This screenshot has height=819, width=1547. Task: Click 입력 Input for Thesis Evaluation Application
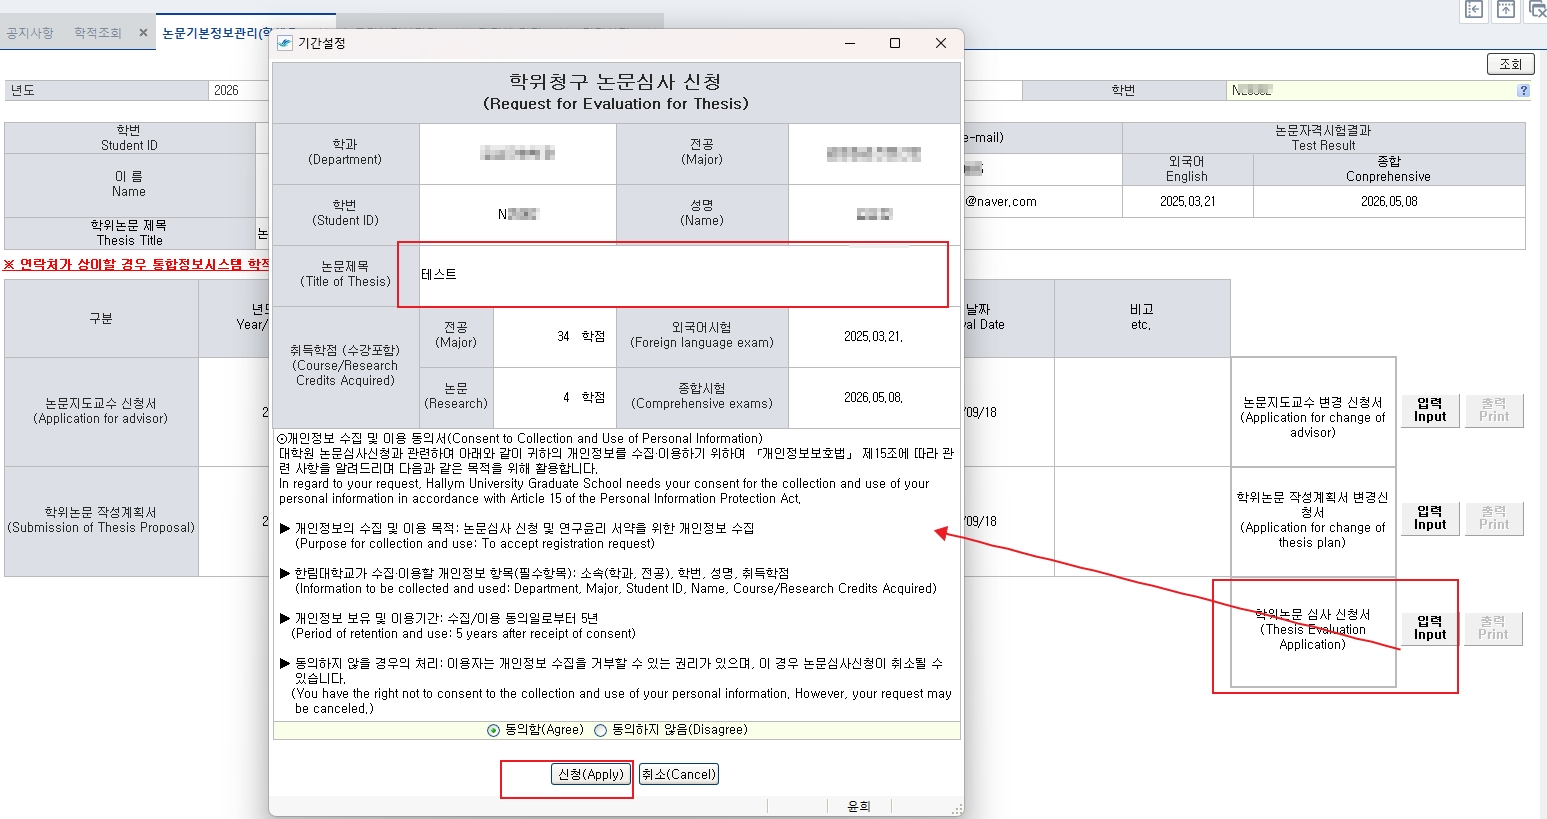point(1430,628)
